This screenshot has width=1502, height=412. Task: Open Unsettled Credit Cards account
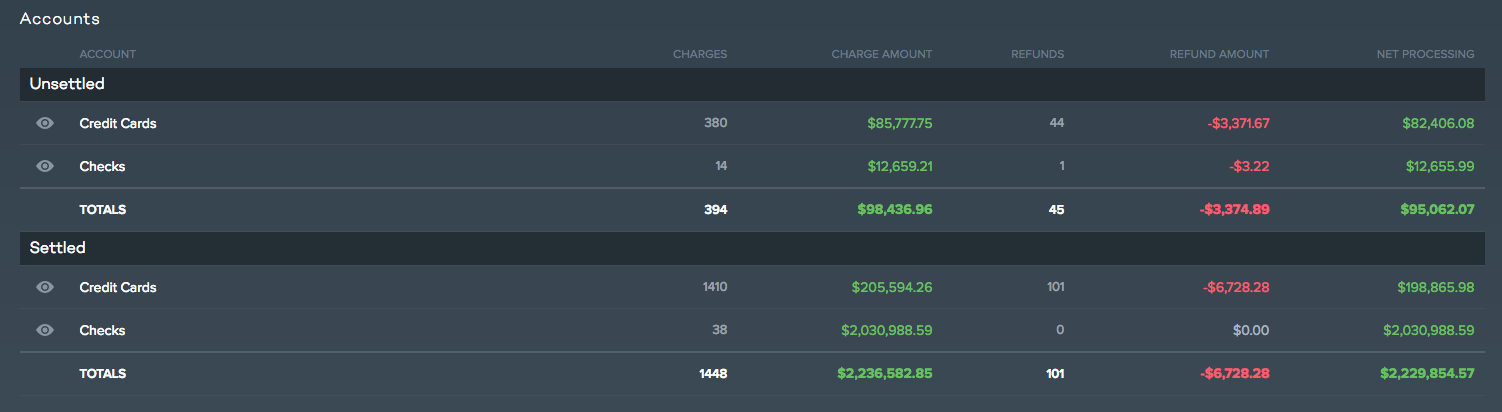[118, 123]
